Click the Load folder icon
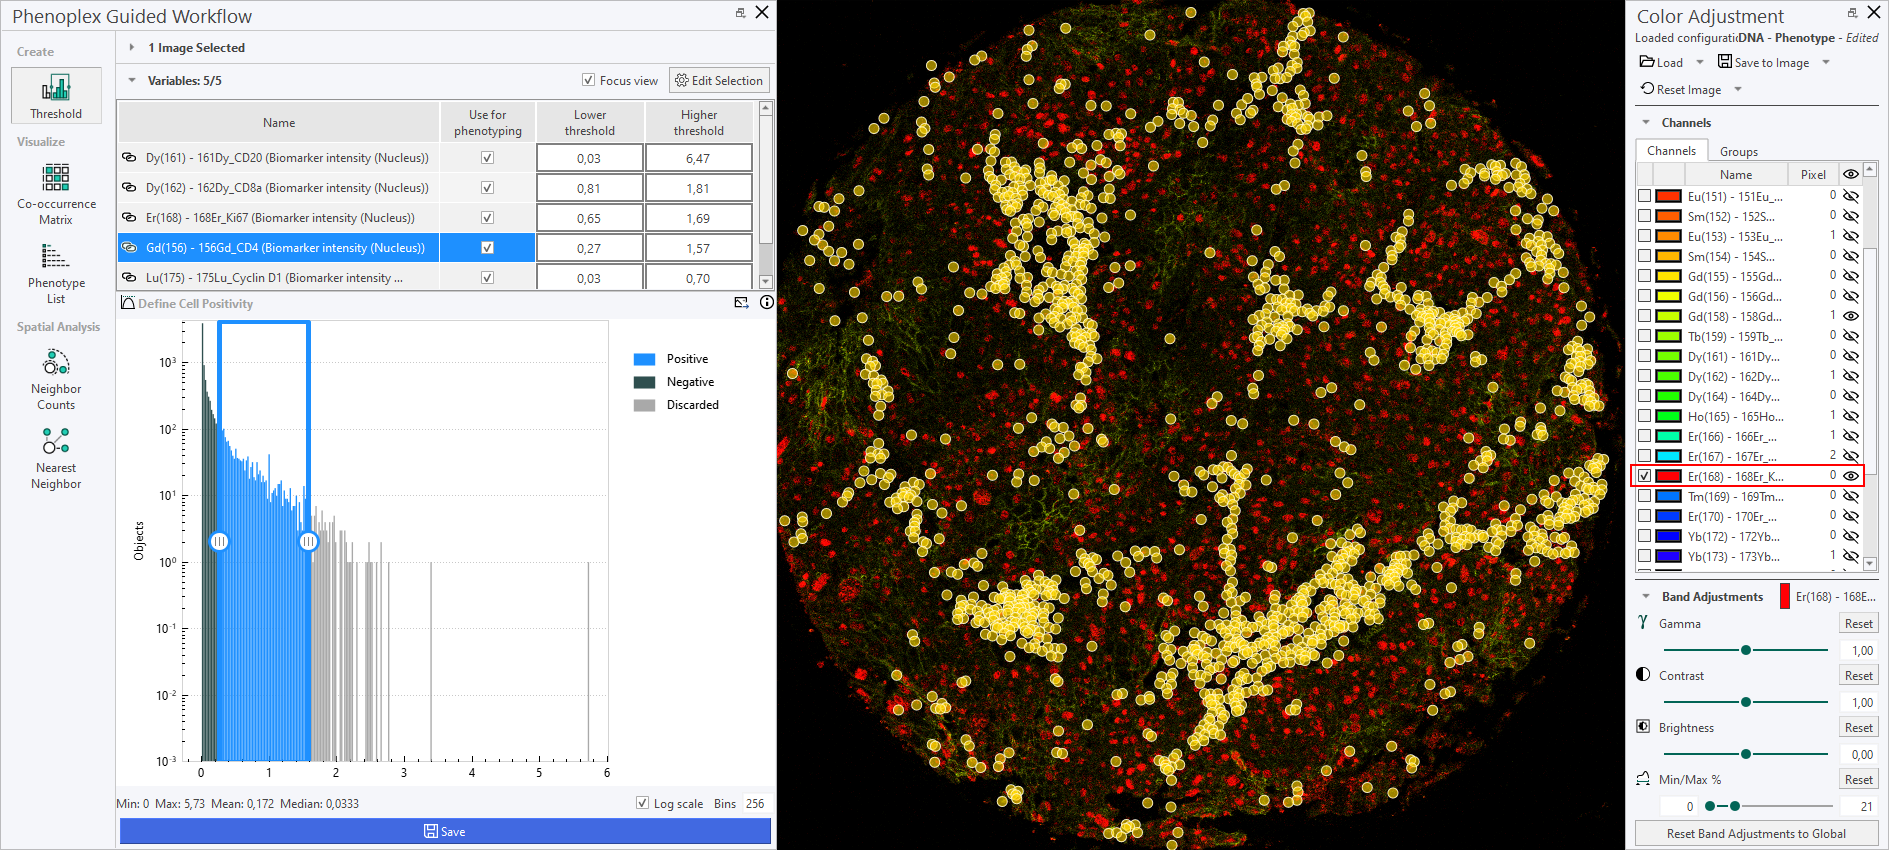Image resolution: width=1889 pixels, height=850 pixels. coord(1647,62)
